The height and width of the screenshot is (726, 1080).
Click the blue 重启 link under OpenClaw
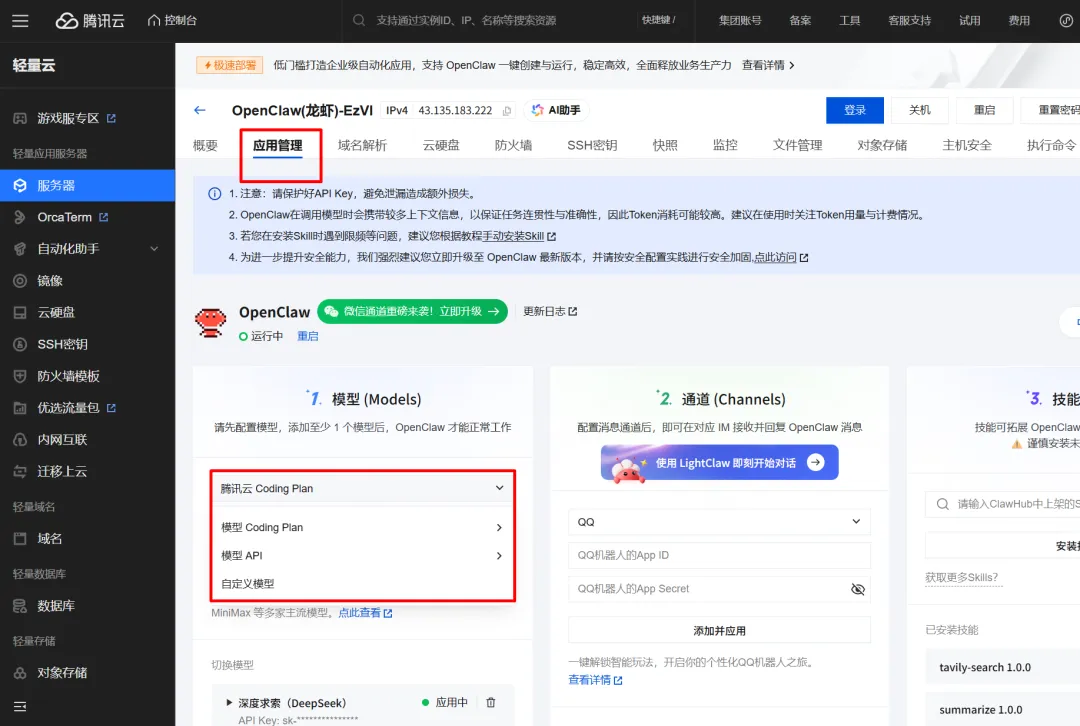[x=307, y=336]
